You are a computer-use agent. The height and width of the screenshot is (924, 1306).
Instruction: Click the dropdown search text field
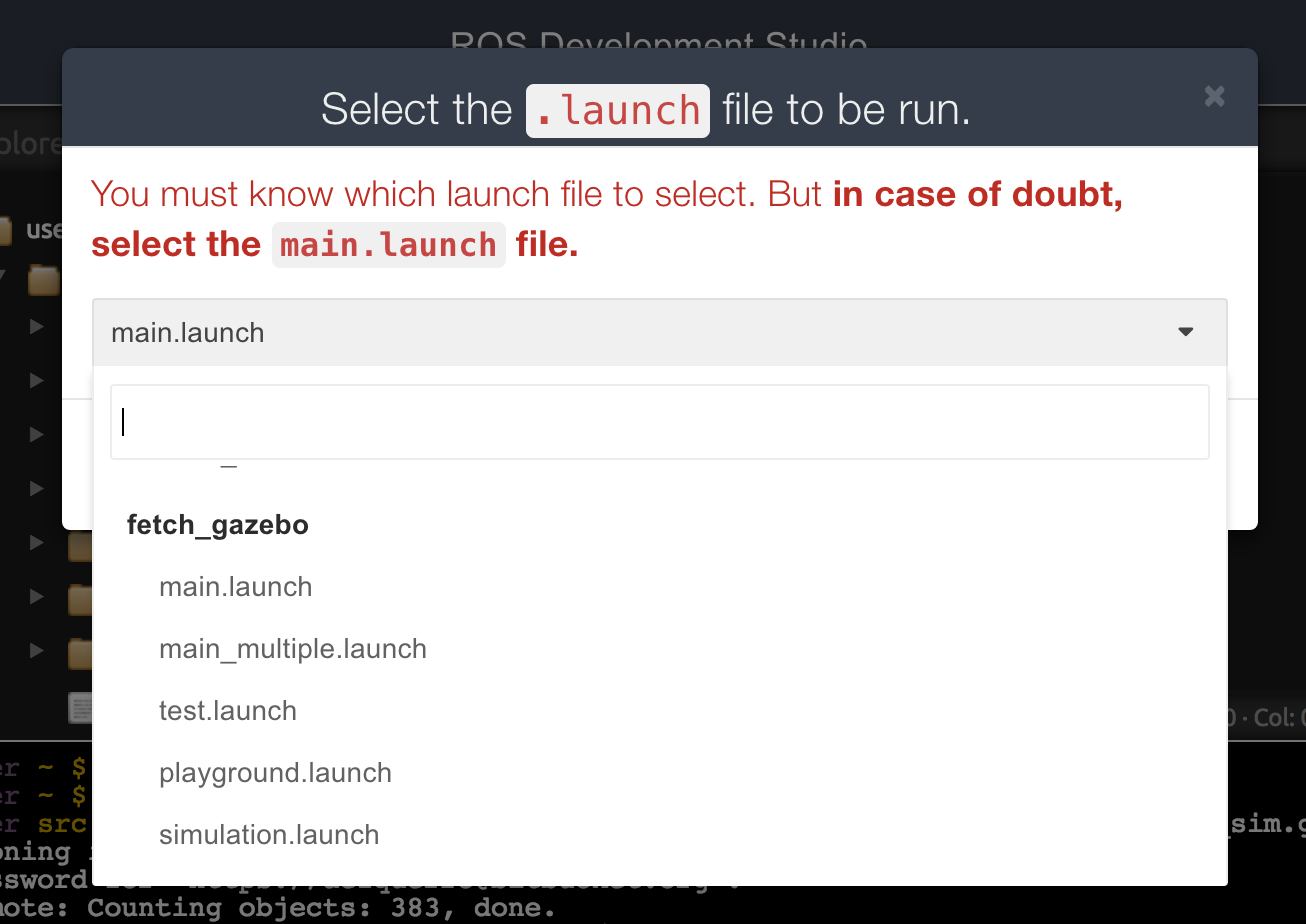(x=660, y=422)
